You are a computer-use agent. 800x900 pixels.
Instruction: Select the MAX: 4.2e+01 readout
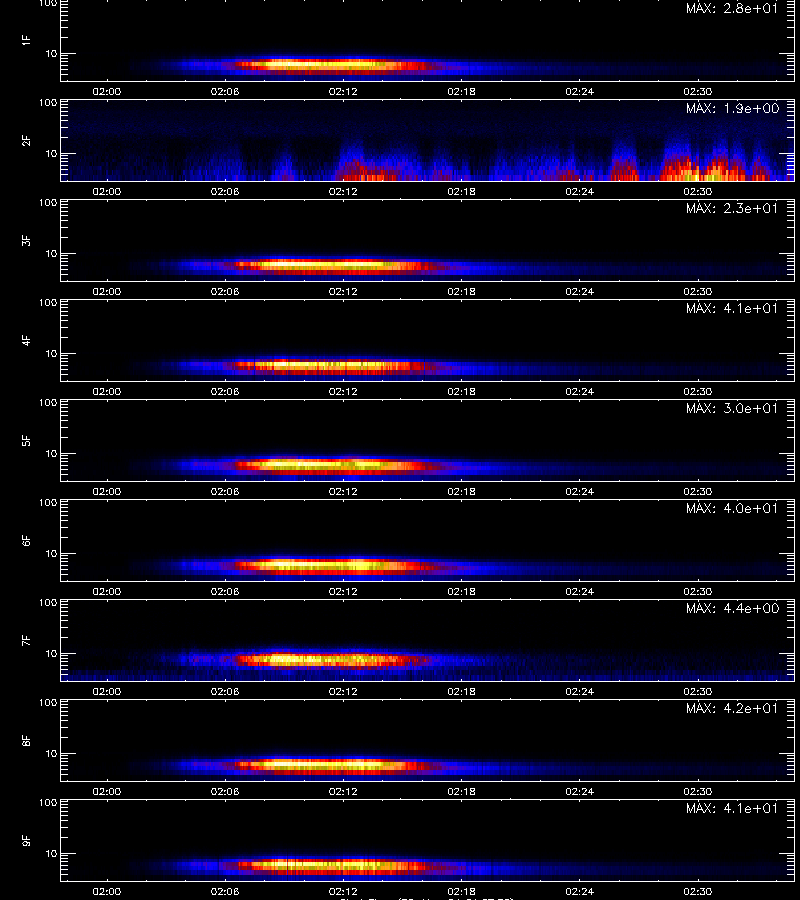[x=732, y=708]
